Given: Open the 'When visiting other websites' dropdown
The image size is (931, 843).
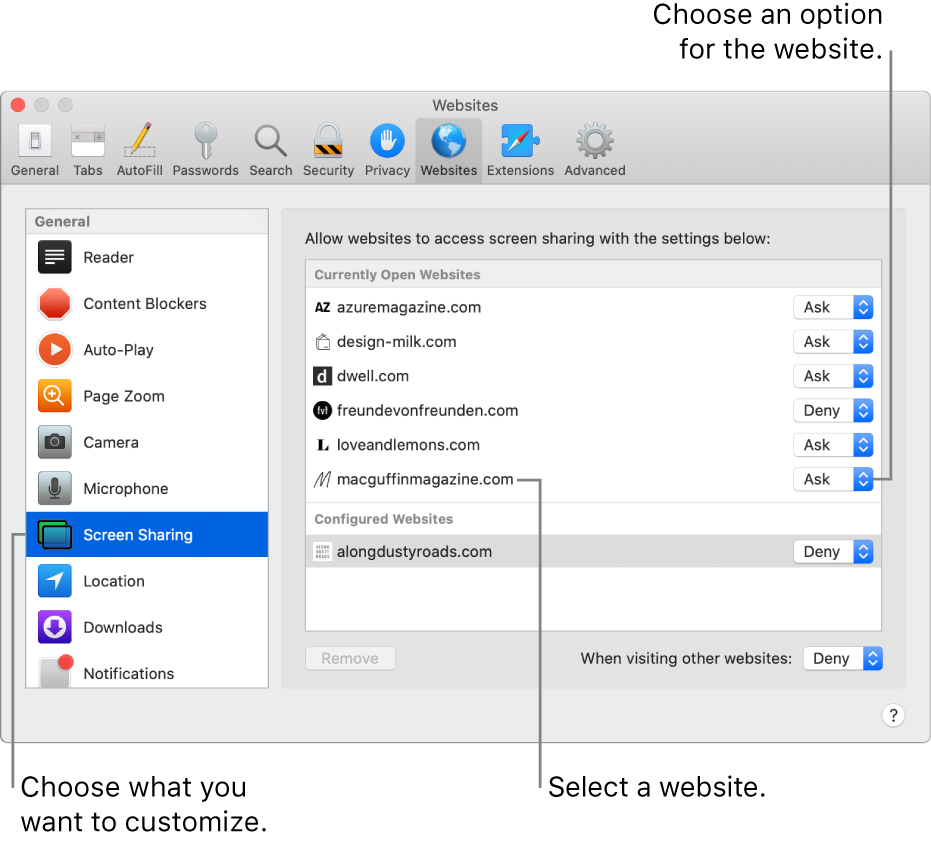Looking at the screenshot, I should point(843,658).
